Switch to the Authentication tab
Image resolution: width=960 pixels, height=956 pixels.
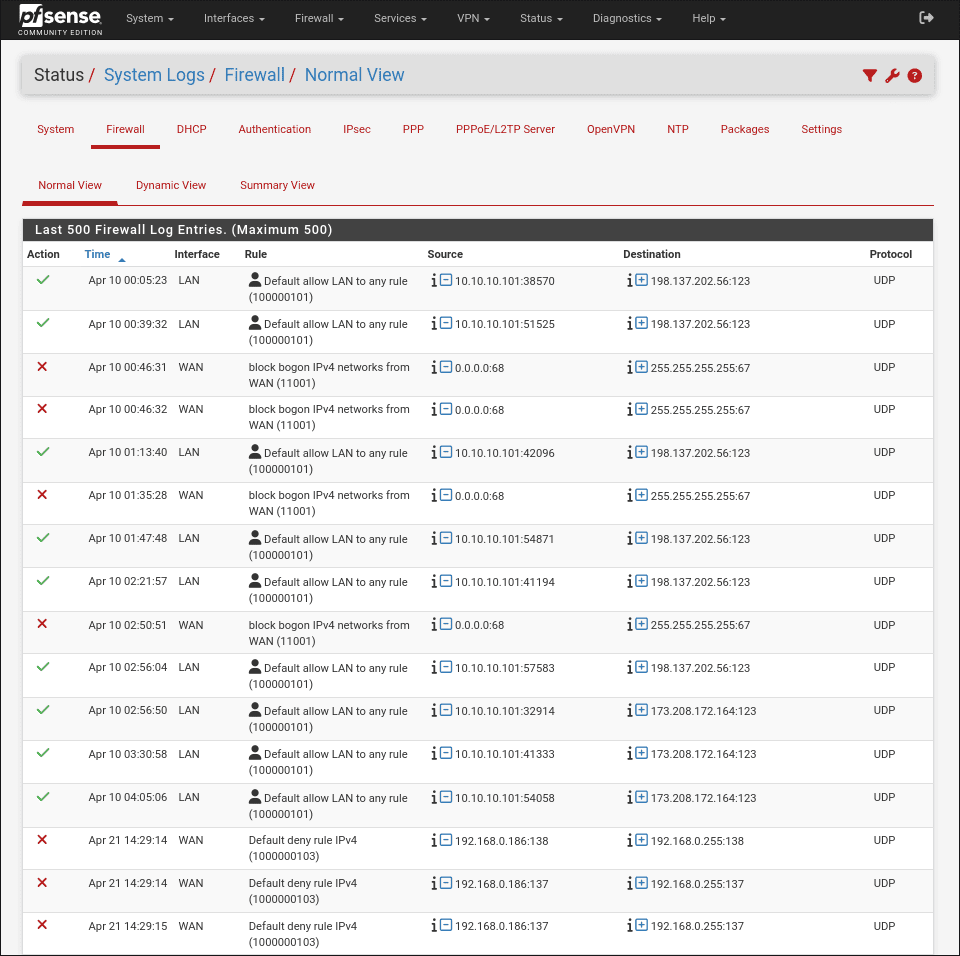point(275,129)
